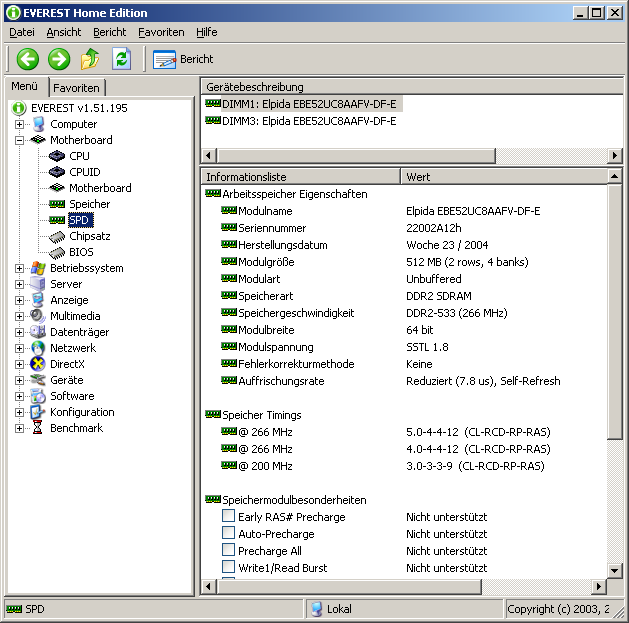Click the Betriebssystem Windows flag icon
This screenshot has width=629, height=623.
coord(38,268)
